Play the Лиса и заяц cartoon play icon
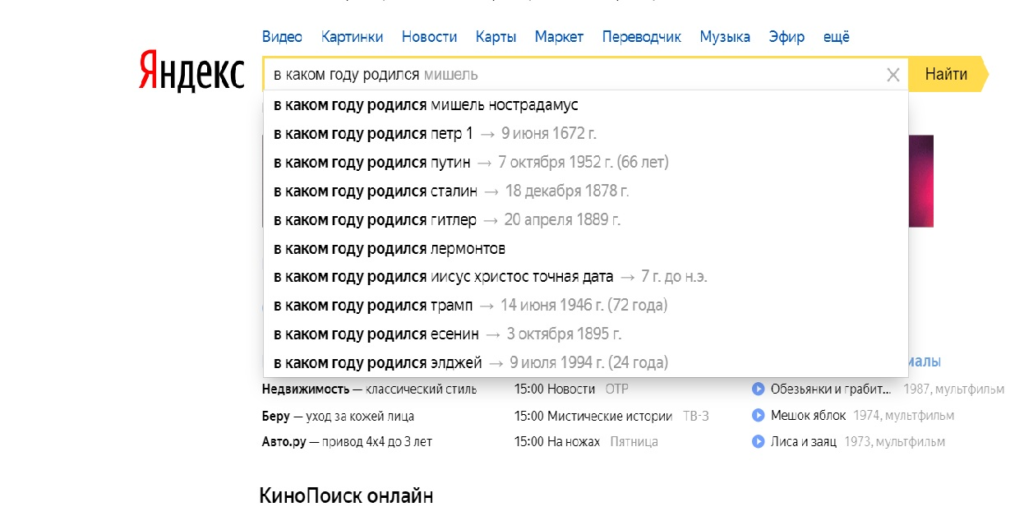1024x516 pixels. pyautogui.click(x=758, y=442)
